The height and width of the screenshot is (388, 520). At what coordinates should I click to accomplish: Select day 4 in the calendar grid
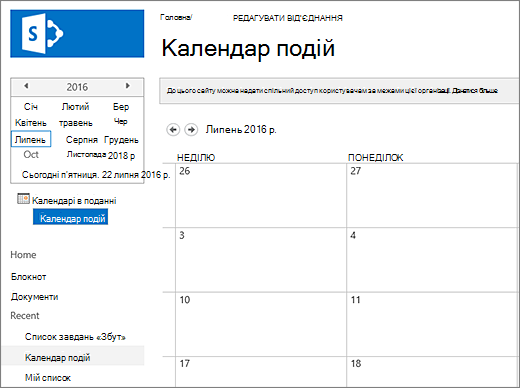coord(353,235)
